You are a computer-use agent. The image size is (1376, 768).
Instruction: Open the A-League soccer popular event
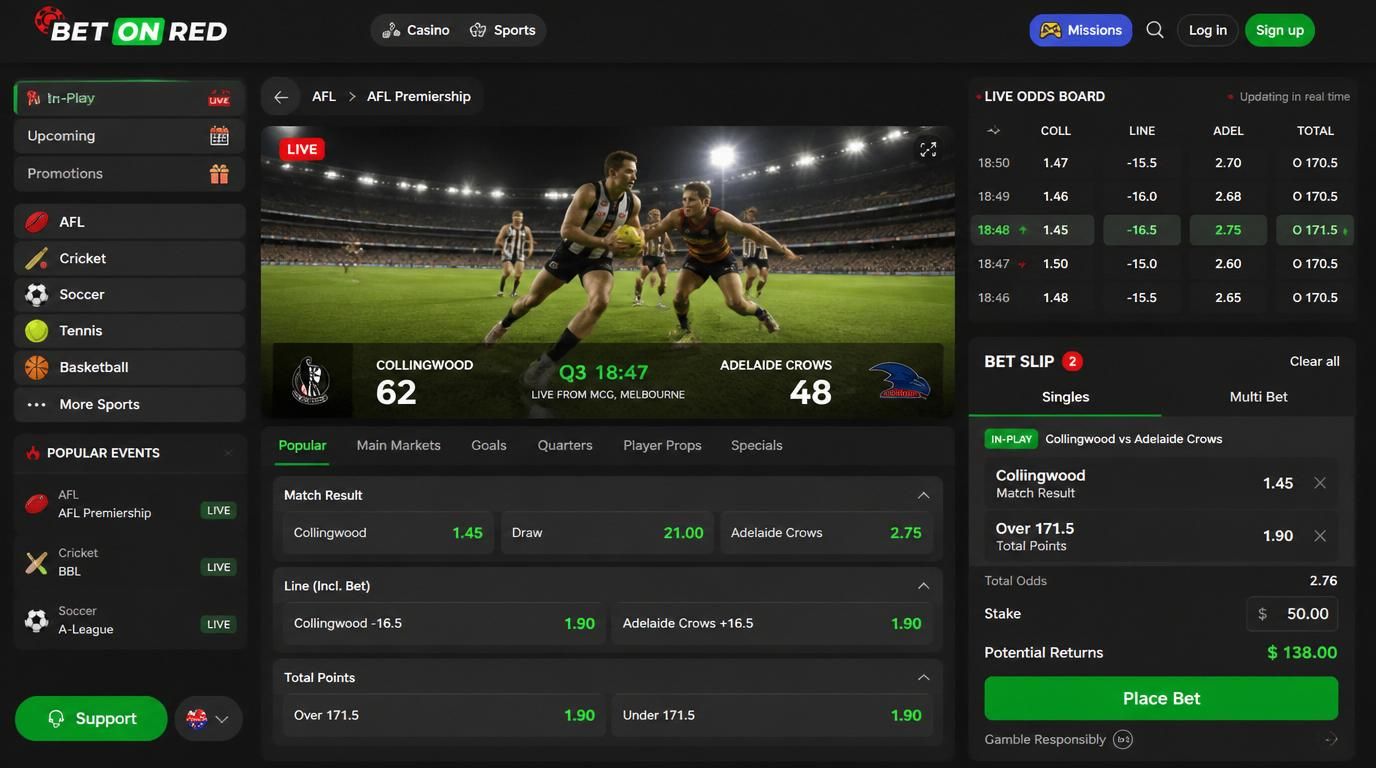[130, 621]
